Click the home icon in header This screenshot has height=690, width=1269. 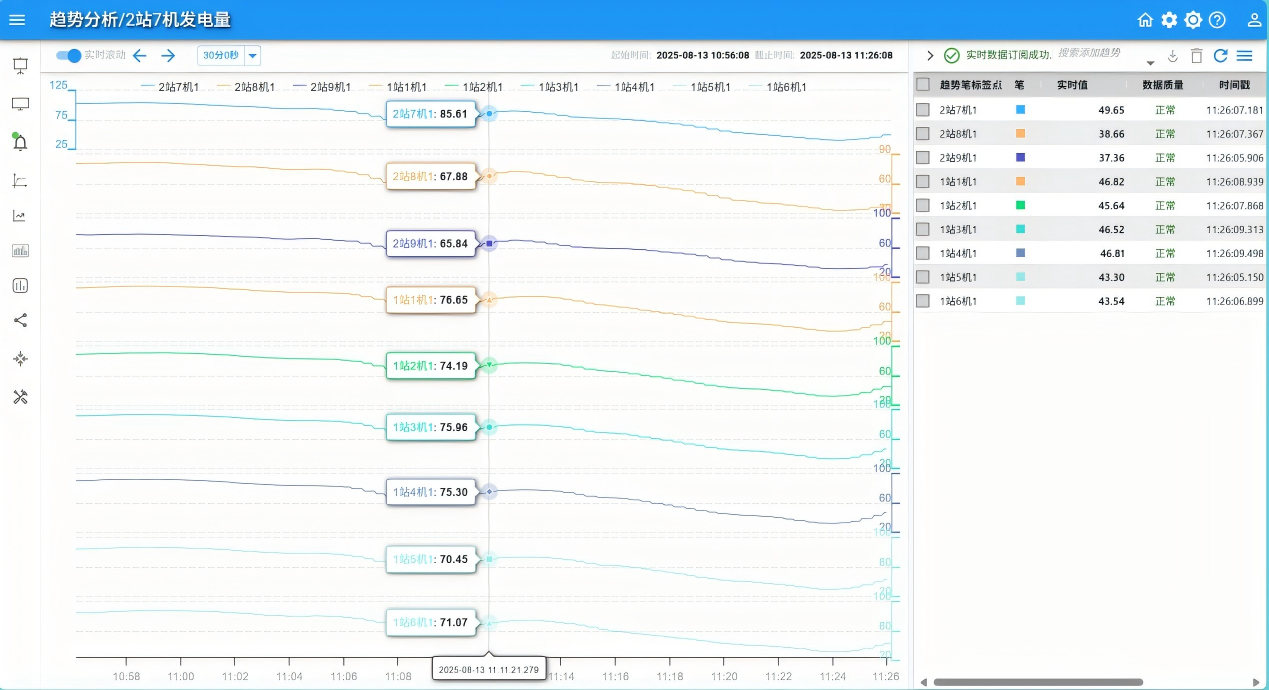(1145, 20)
